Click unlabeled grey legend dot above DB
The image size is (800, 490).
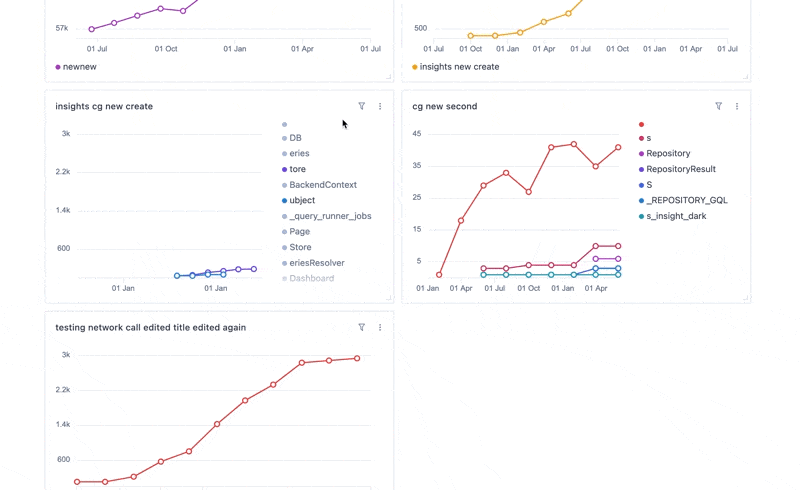[284, 124]
